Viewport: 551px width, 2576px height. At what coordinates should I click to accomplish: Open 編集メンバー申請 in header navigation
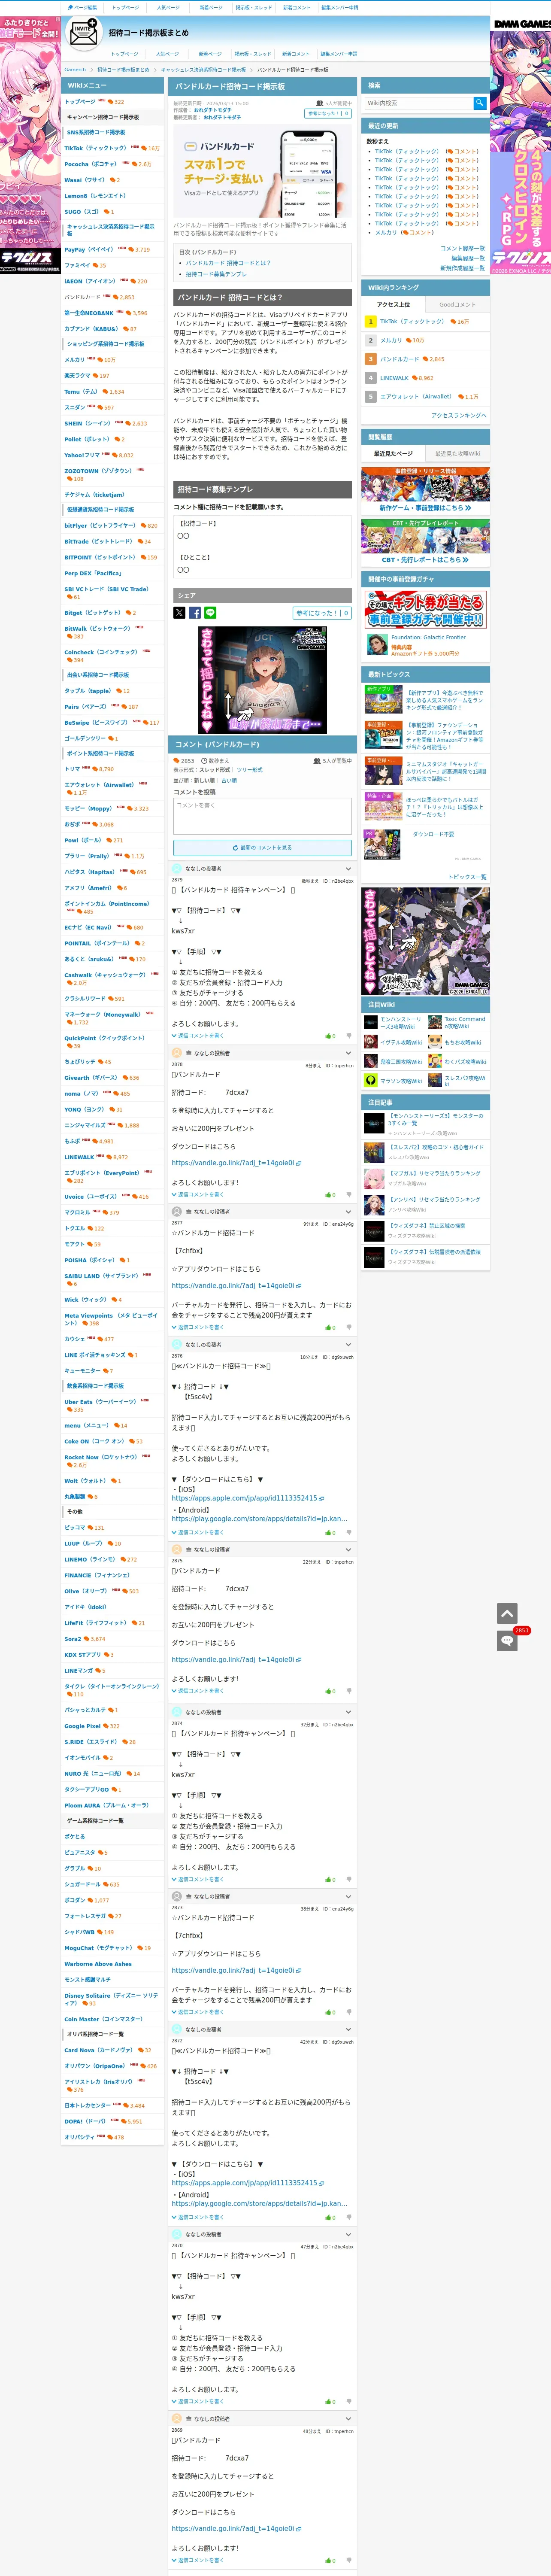338,54
